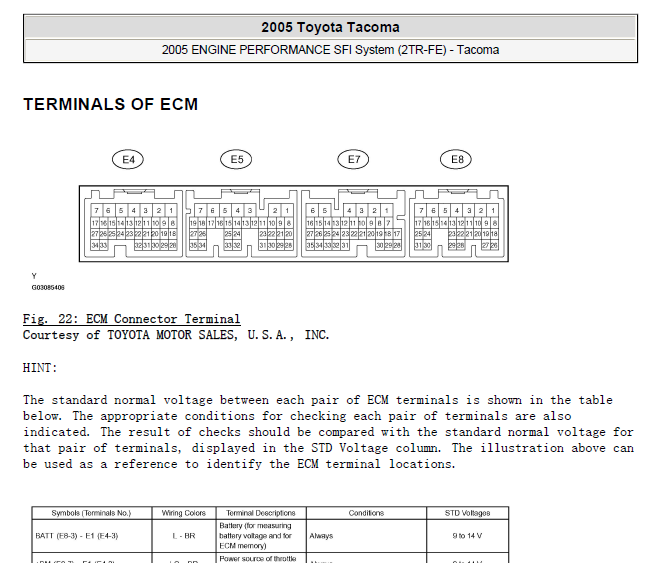Click the 'Courtesy of TOYOTA MOTOR SALES' line
The height and width of the screenshot is (563, 651).
click(x=176, y=335)
